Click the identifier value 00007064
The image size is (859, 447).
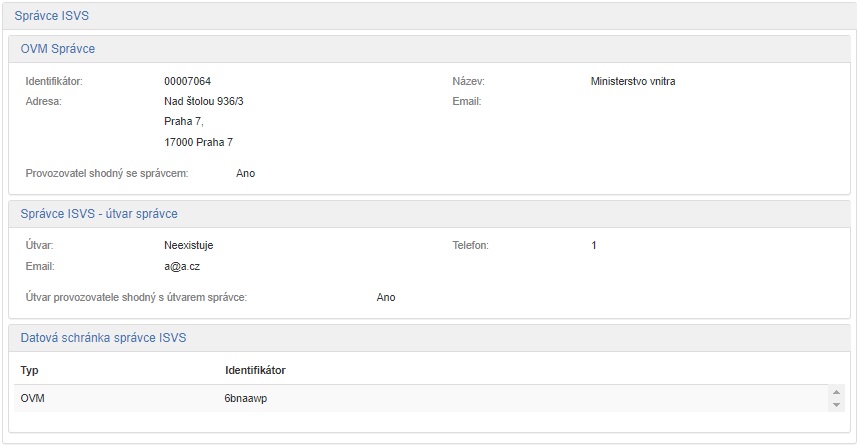click(187, 81)
